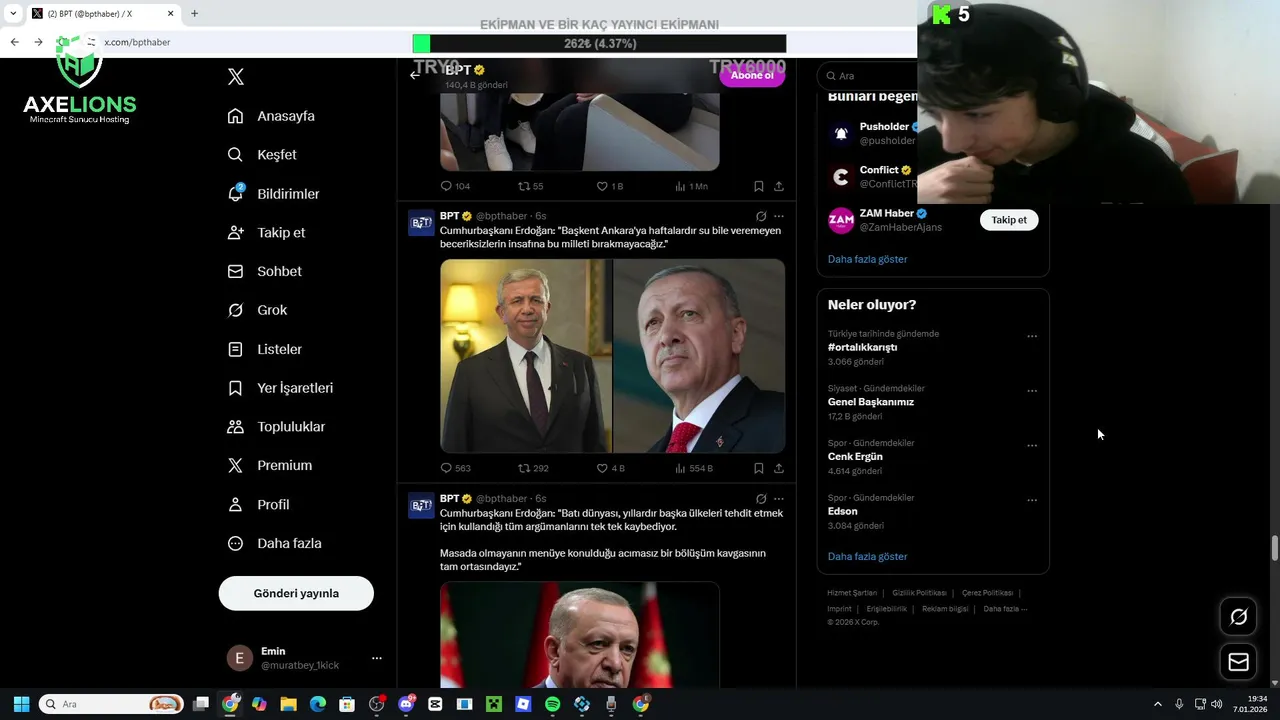Open options for Edson trend
Viewport: 1280px width, 720px height.
[1032, 500]
